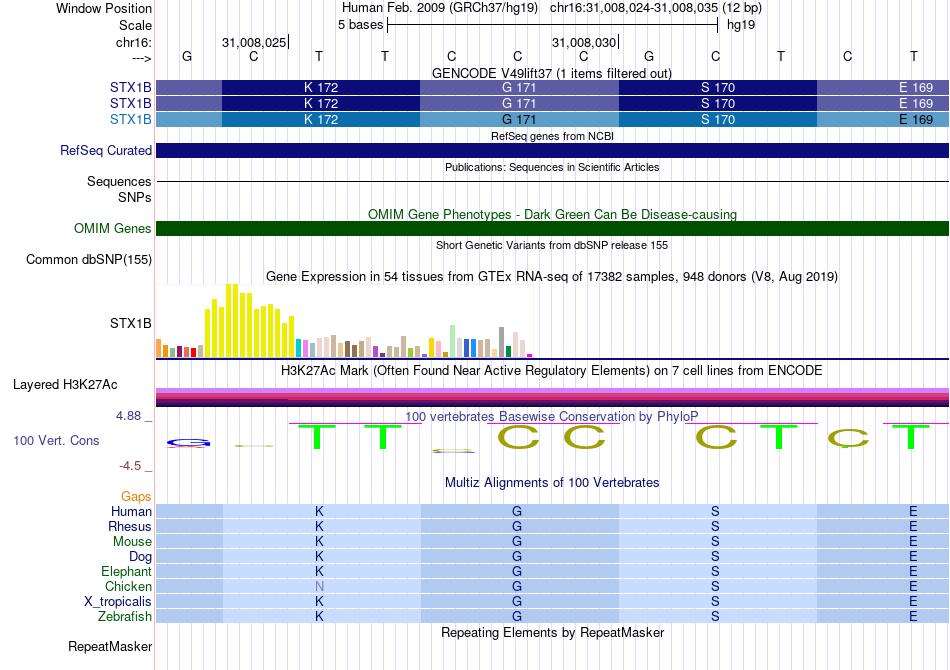
Task: Click the orange Gaps label
Action: click(x=136, y=497)
